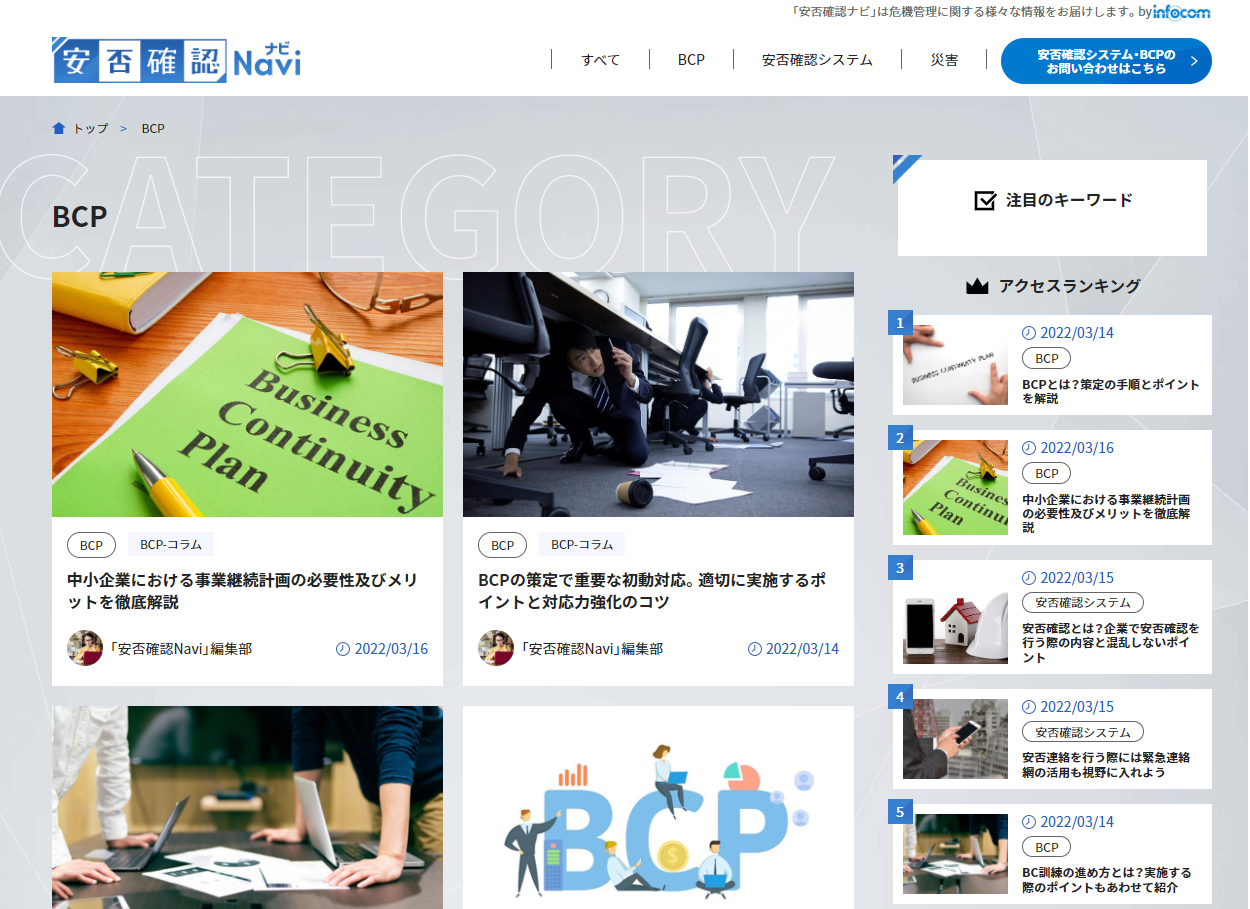This screenshot has height=909, width=1250.
Task: Open ranking link 安否連絡を行う際には緊急連絡網
Action: pos(1106,765)
